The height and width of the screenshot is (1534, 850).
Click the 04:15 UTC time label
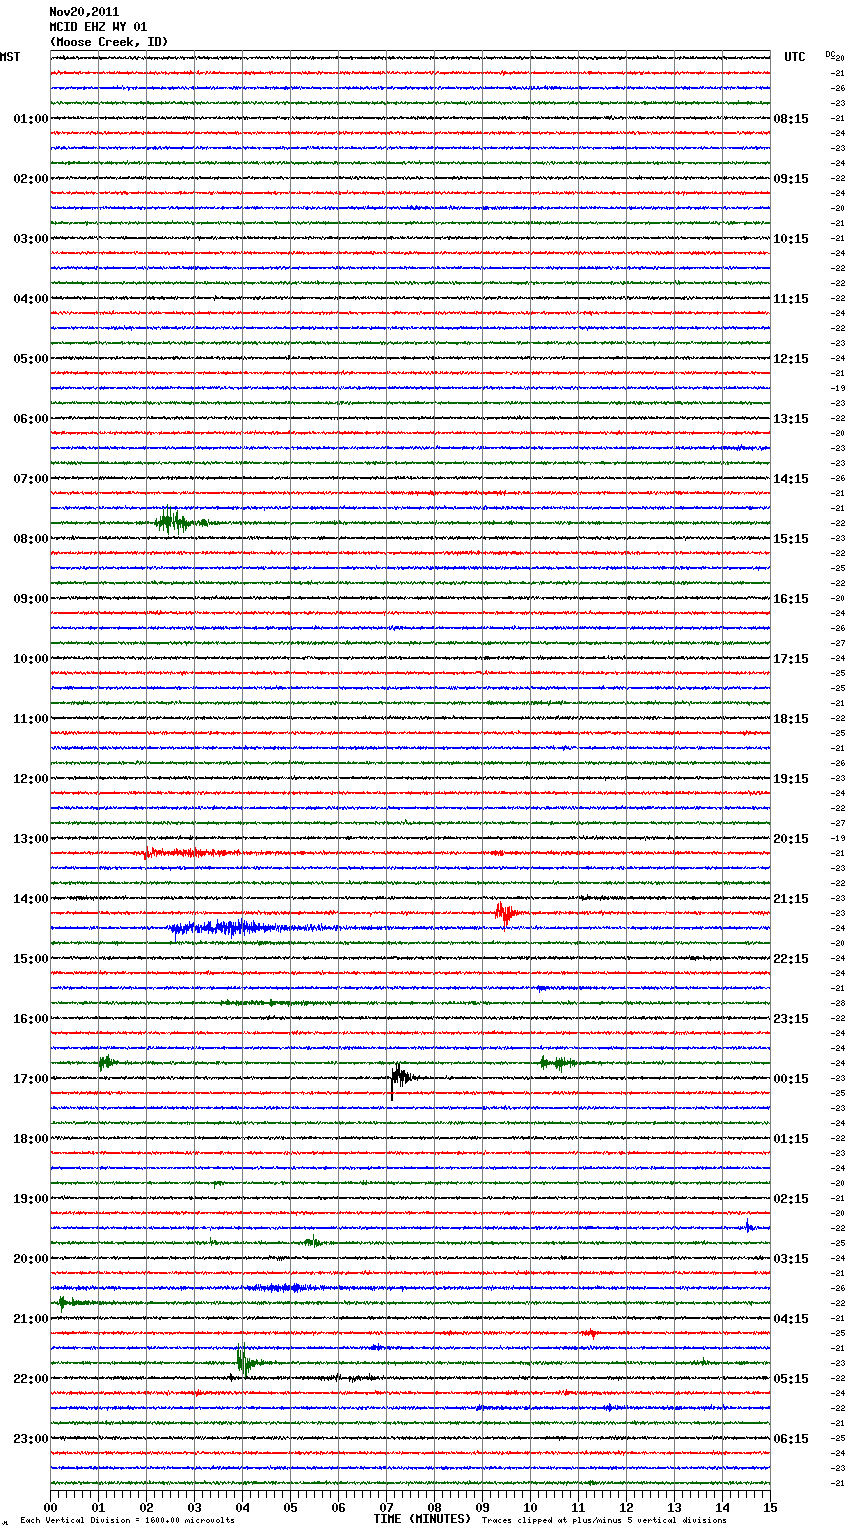tap(791, 1319)
